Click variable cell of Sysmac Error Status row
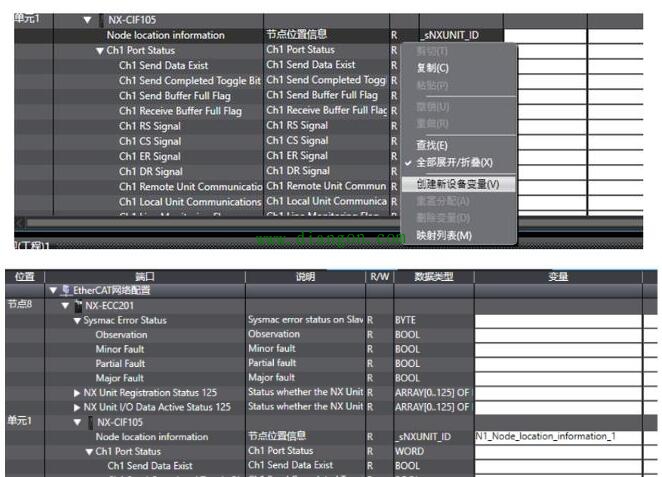 click(558, 321)
